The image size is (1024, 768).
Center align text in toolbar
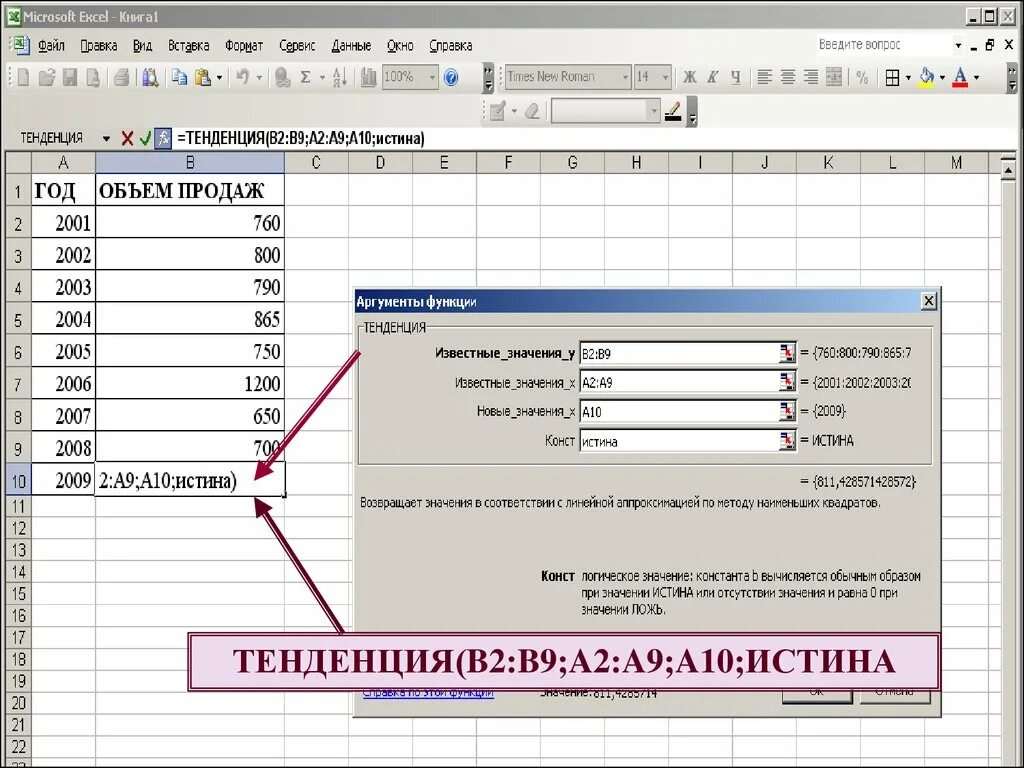(788, 78)
